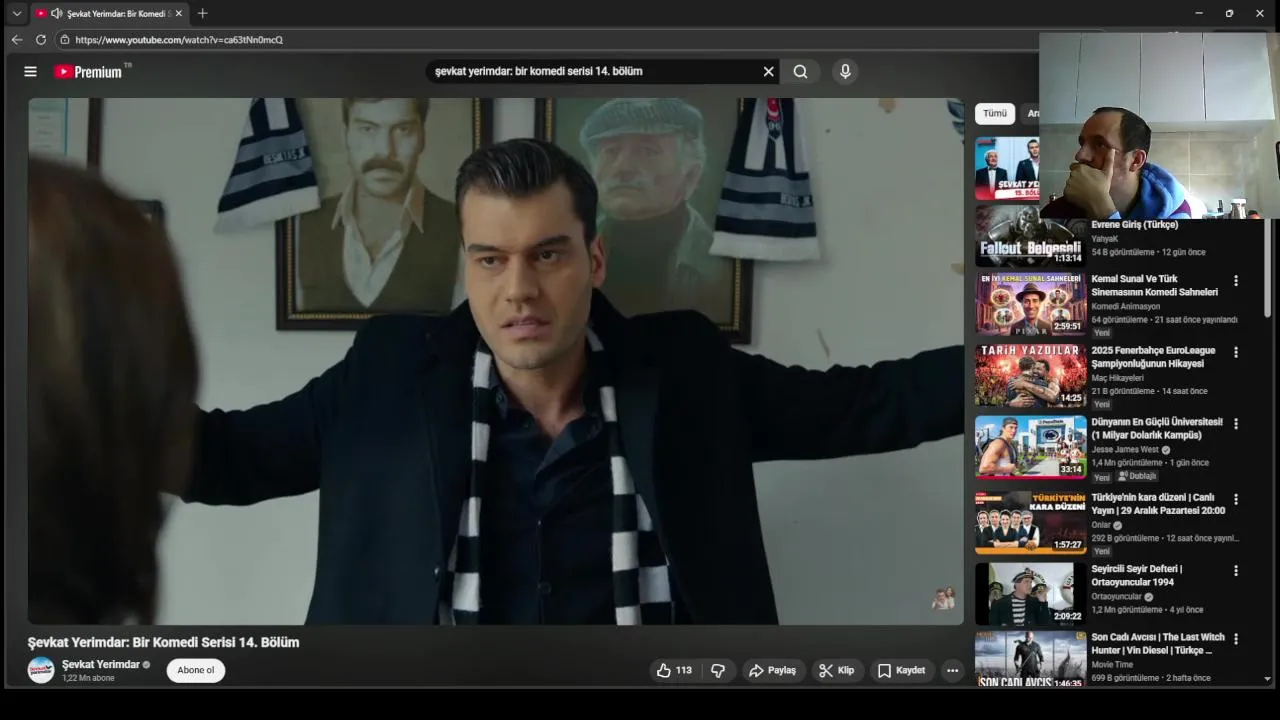Dislike the video with thumbs-down
Image resolution: width=1280 pixels, height=720 pixels.
pyautogui.click(x=718, y=670)
